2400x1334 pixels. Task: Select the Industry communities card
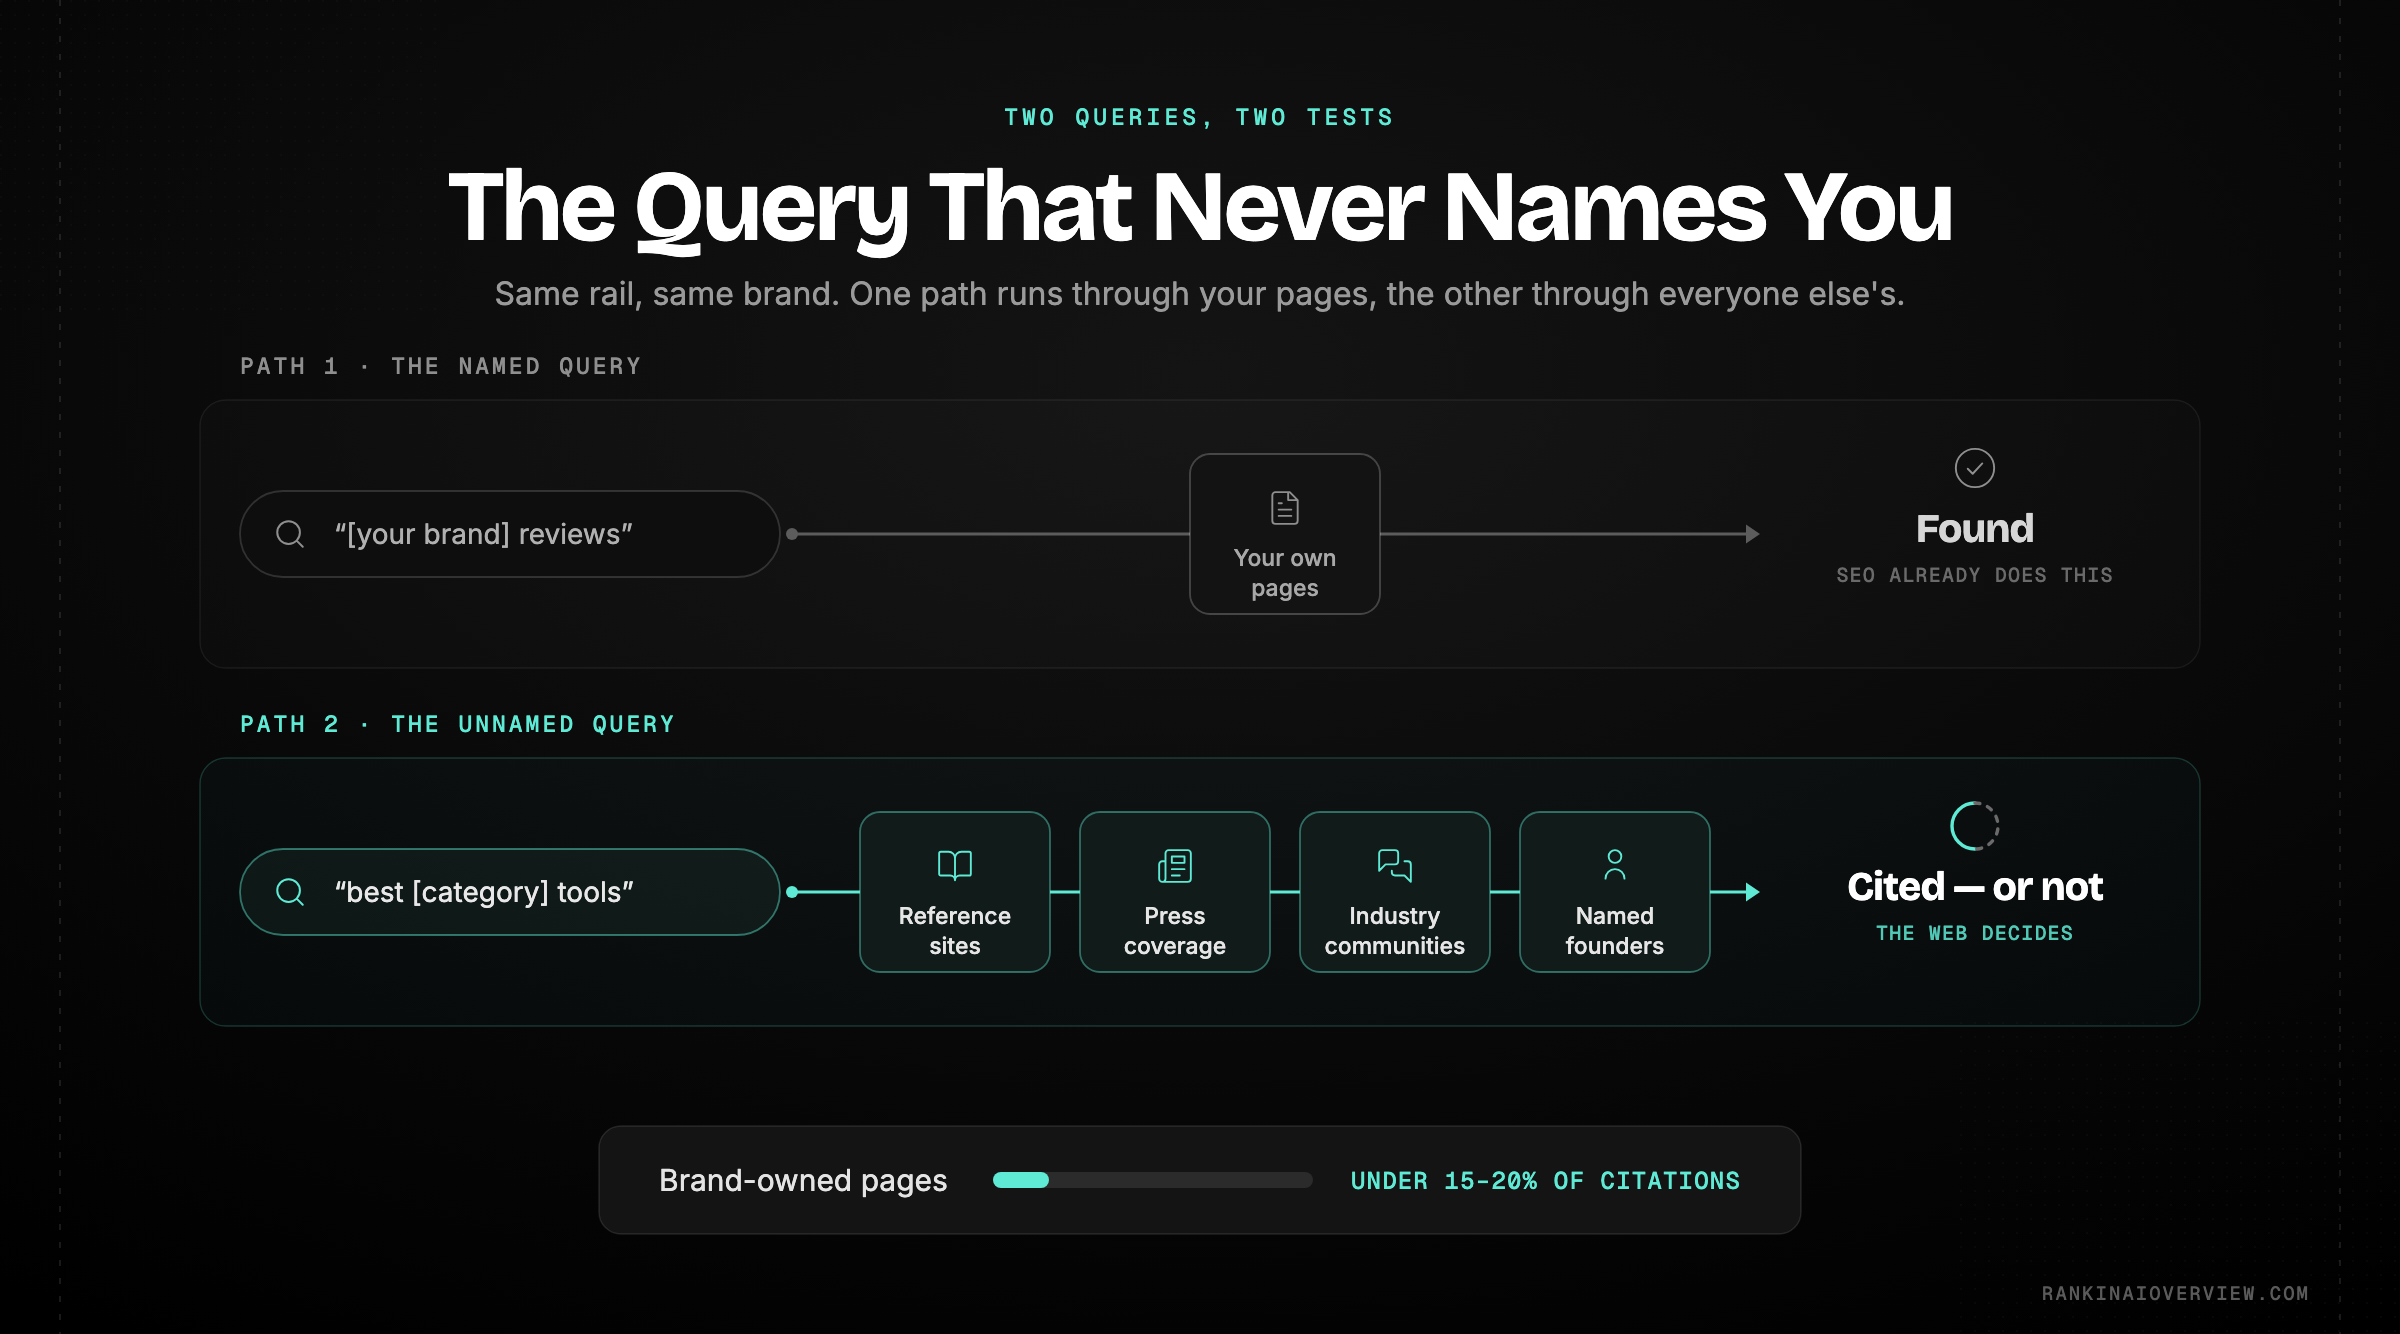(x=1395, y=892)
